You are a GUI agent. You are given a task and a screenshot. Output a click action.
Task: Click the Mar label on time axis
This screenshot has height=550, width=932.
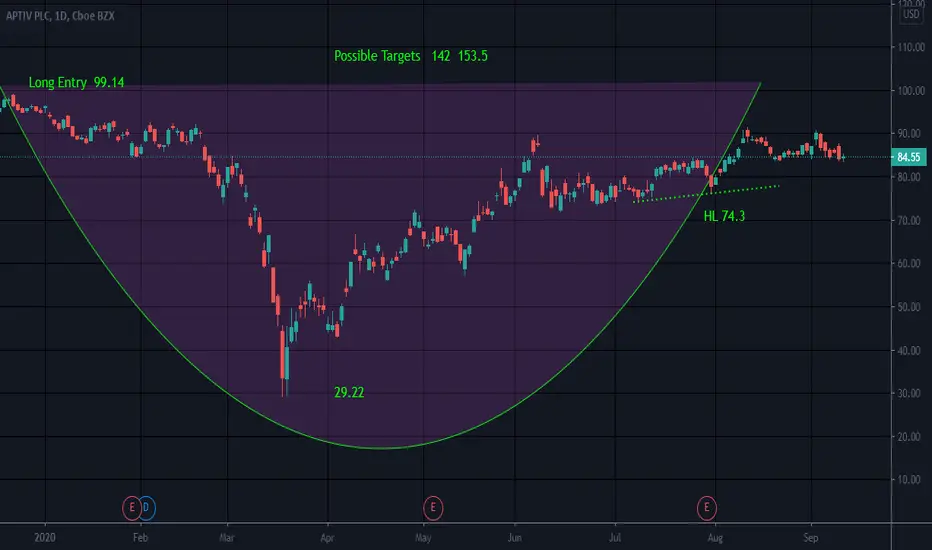pyautogui.click(x=227, y=538)
